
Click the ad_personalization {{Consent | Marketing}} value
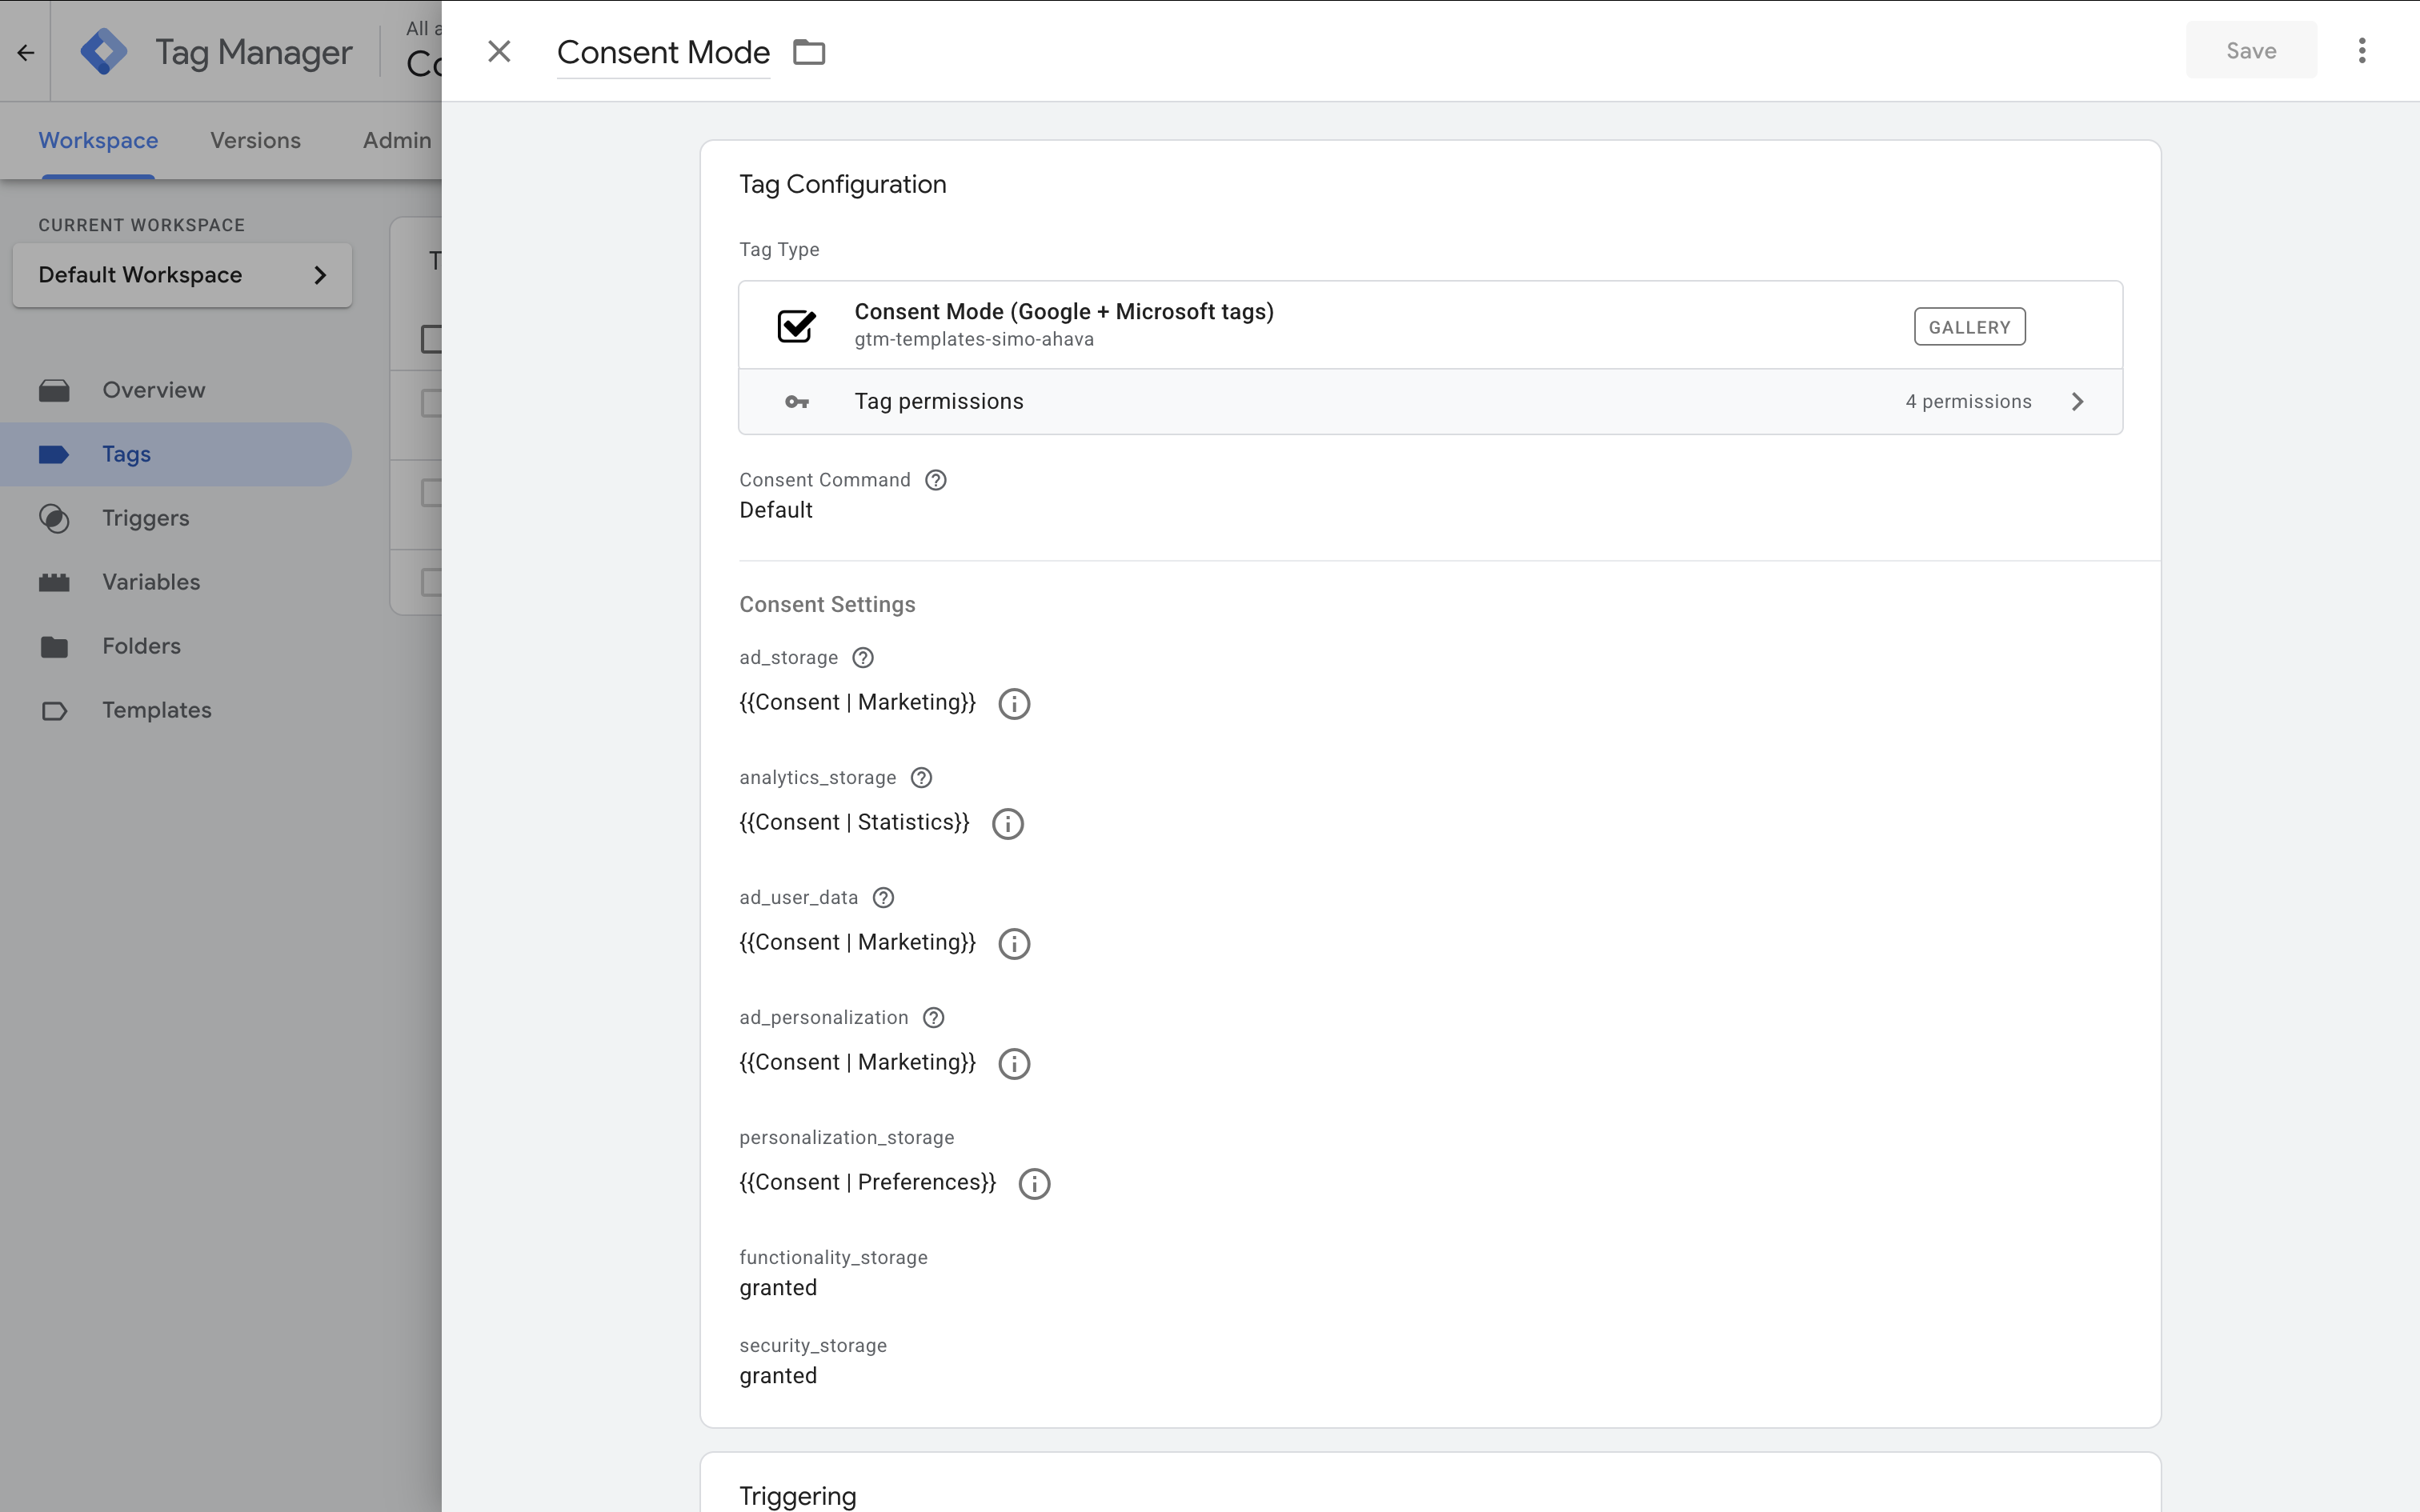tap(857, 1062)
